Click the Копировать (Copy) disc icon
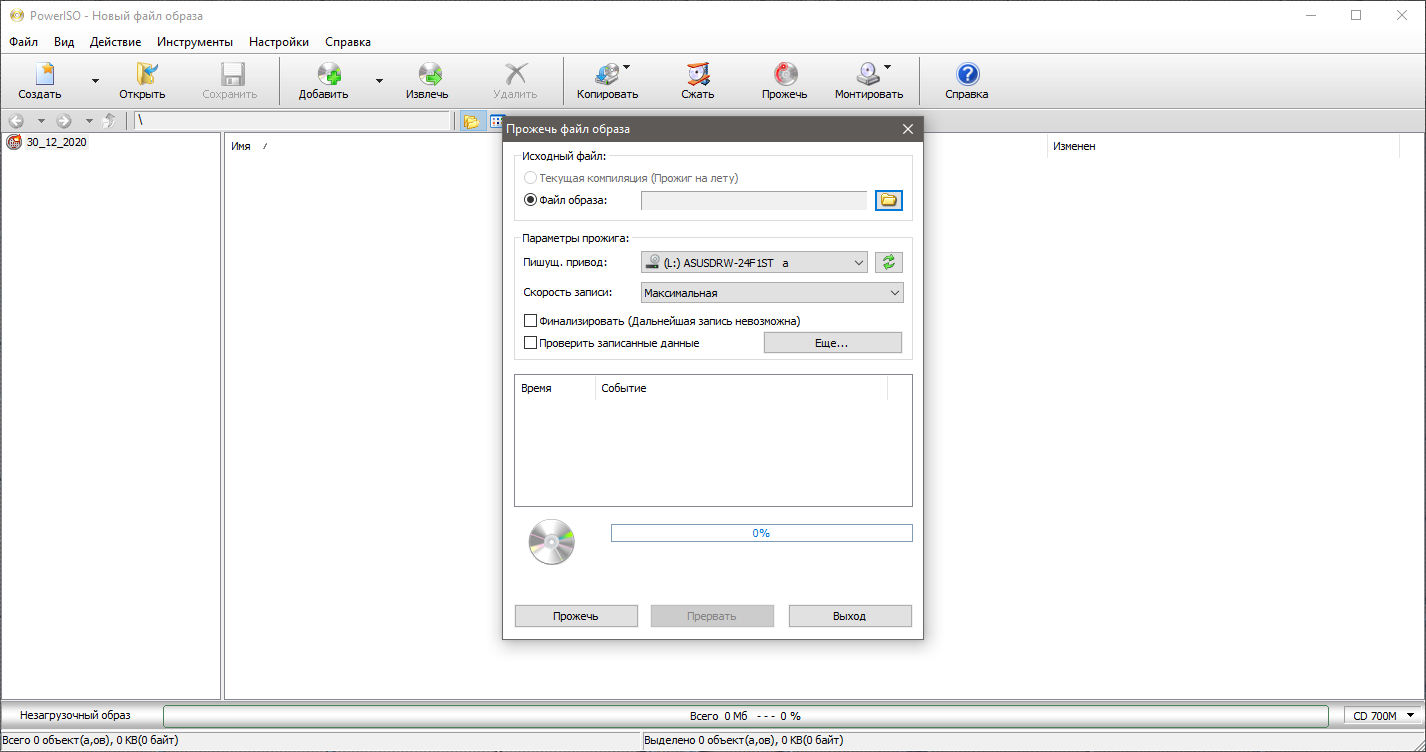Image resolution: width=1426 pixels, height=752 pixels. (x=606, y=74)
